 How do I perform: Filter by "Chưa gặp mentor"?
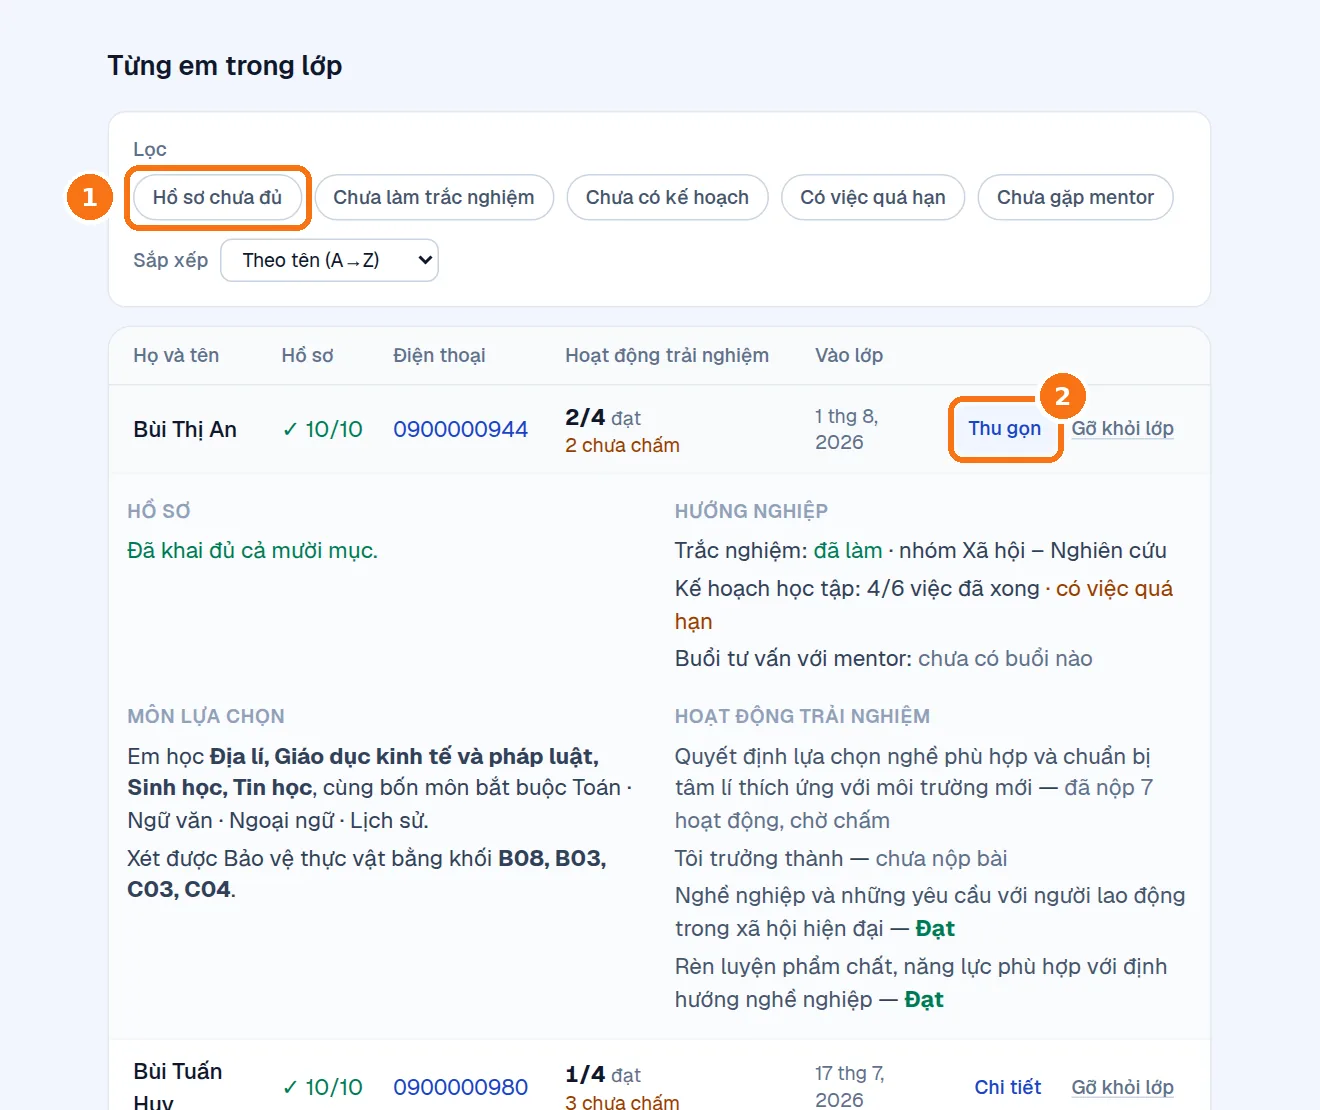[x=1075, y=198]
